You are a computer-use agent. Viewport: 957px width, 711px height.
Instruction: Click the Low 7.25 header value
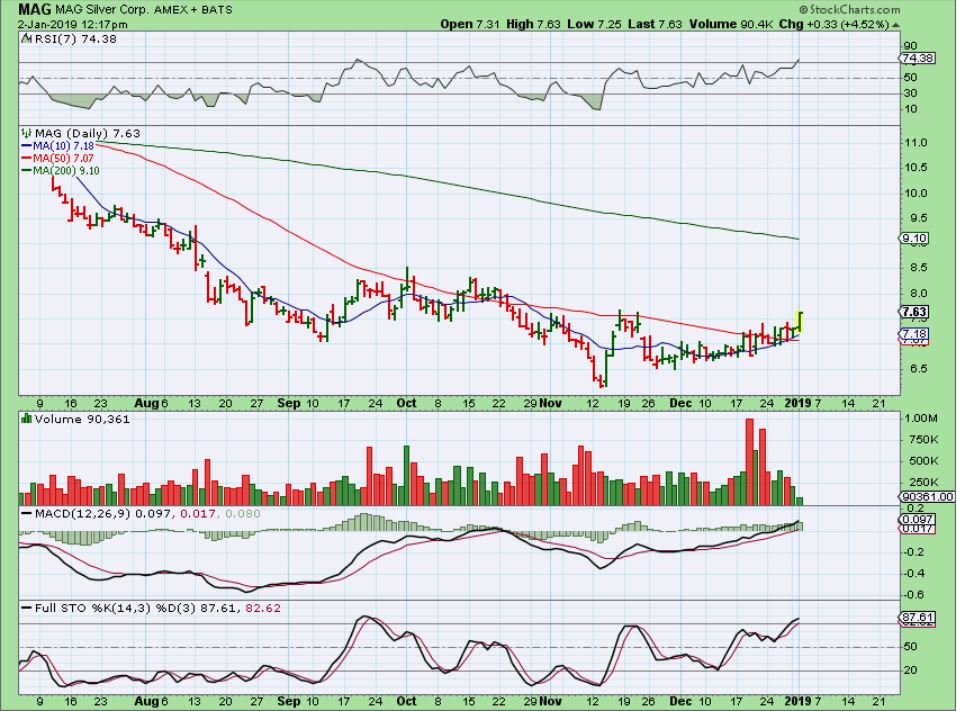(592, 24)
